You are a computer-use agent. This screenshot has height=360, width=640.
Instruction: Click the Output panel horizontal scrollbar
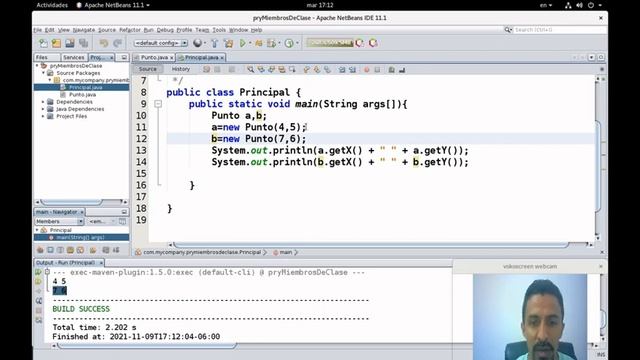point(147,346)
